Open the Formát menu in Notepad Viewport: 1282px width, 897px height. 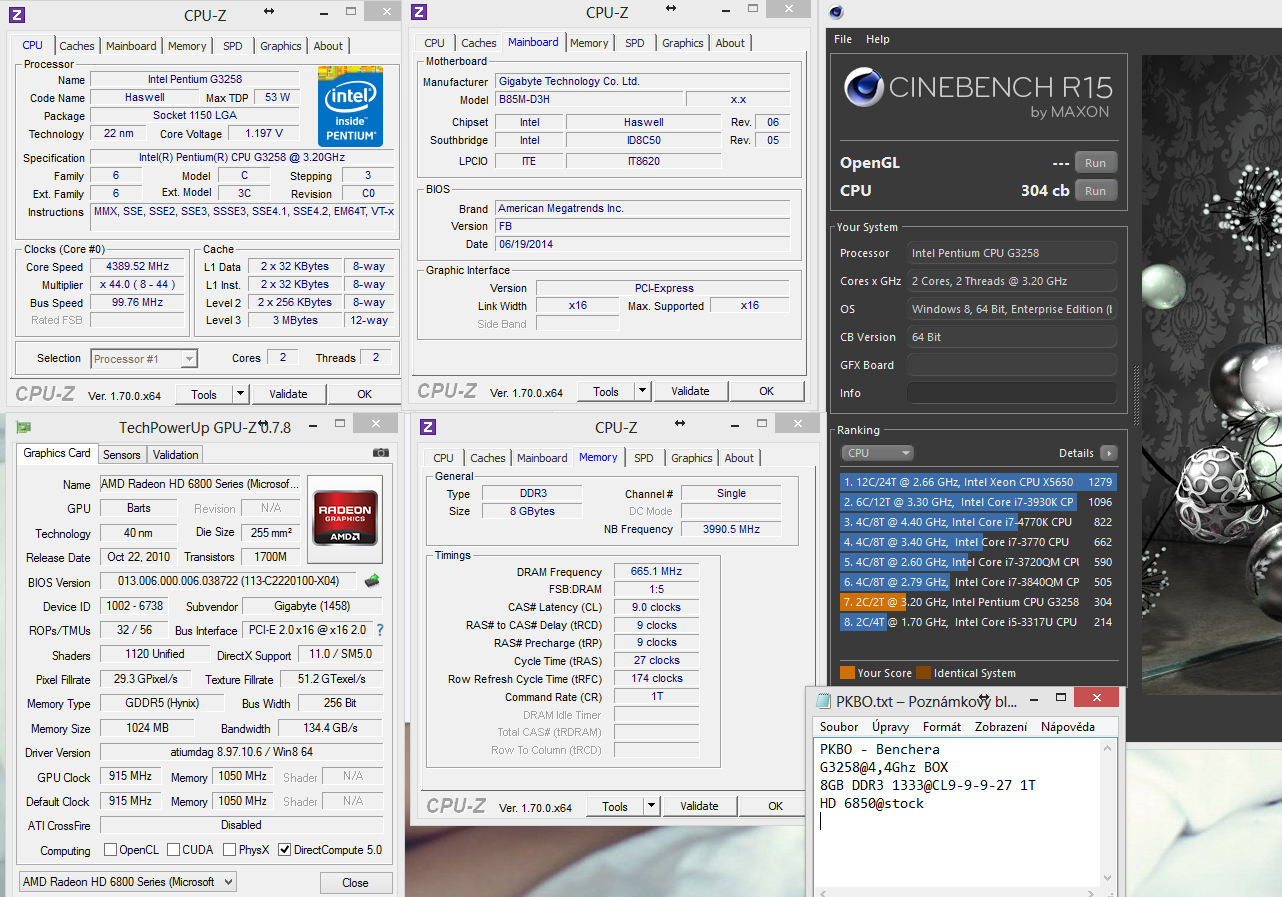click(x=942, y=727)
